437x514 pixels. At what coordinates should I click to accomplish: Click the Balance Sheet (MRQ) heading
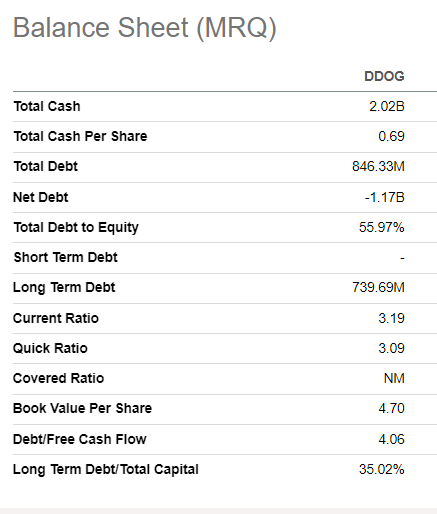(x=145, y=28)
